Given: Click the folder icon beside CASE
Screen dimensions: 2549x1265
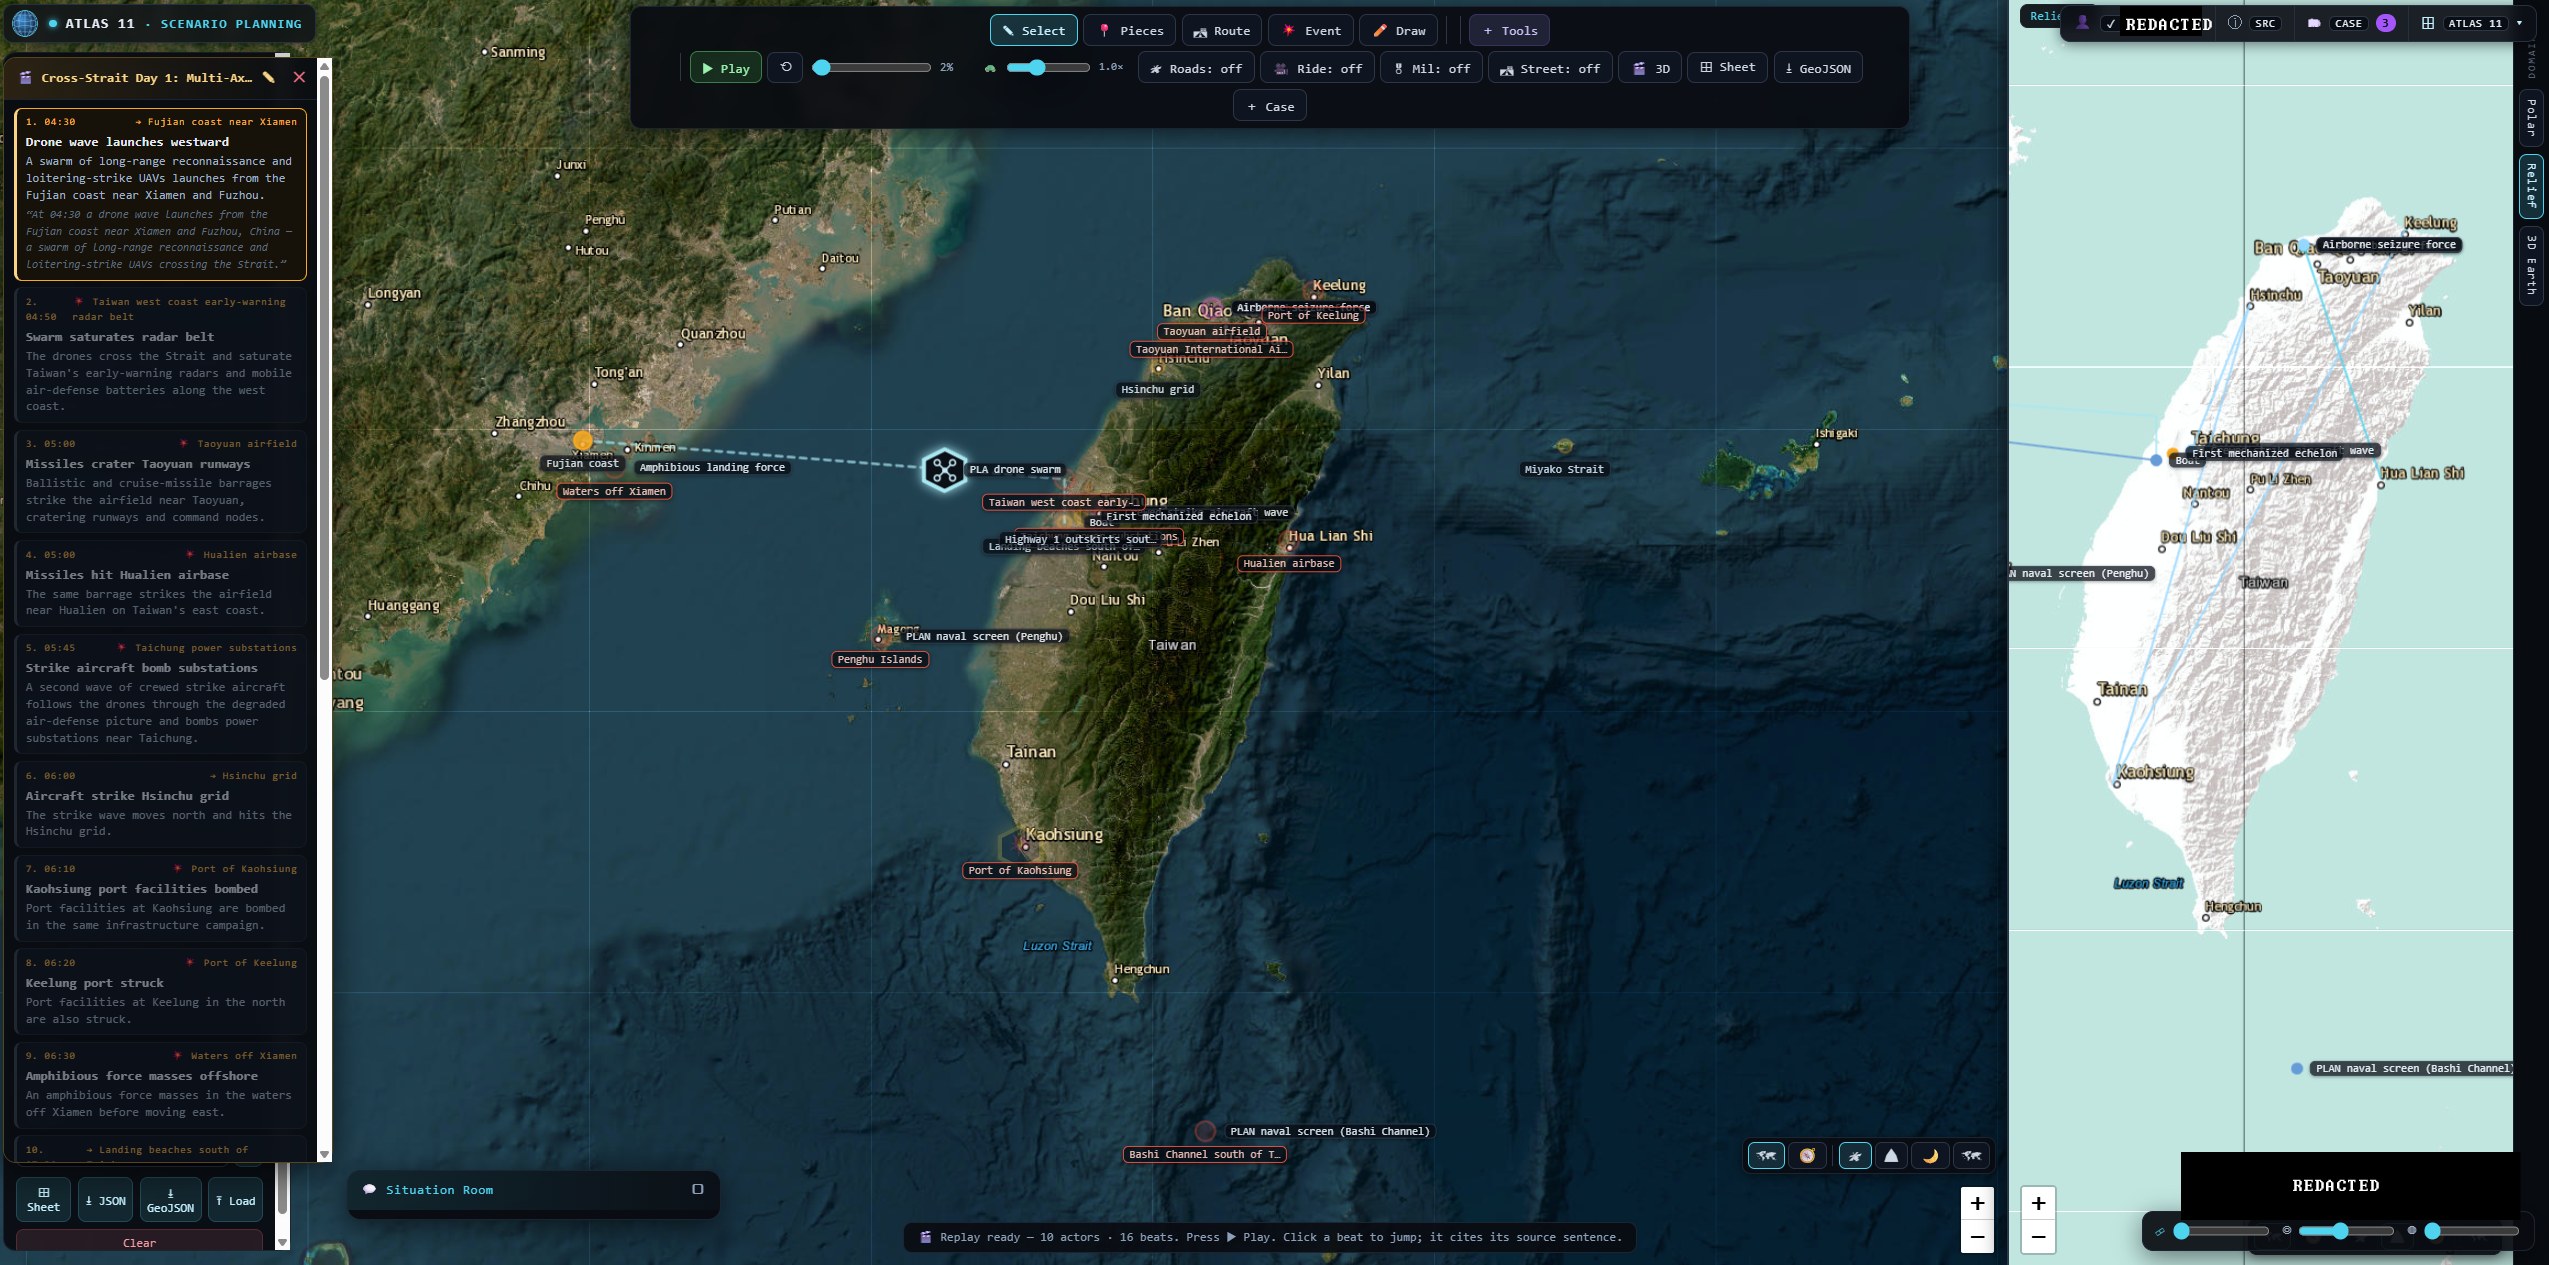Looking at the screenshot, I should coord(2313,23).
